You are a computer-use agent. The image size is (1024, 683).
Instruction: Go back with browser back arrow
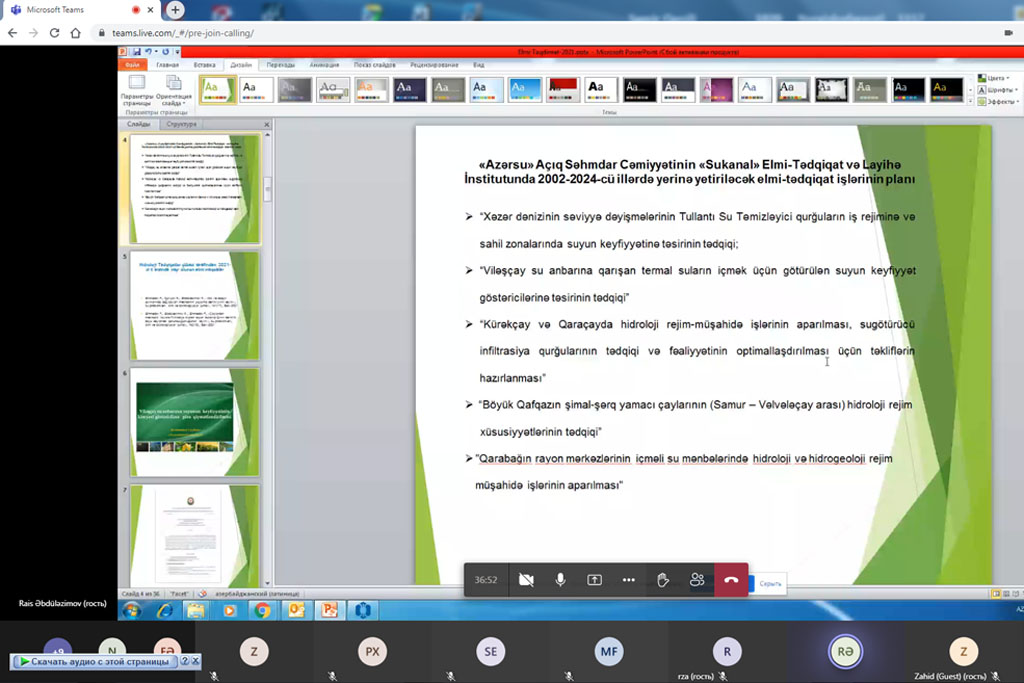click(x=12, y=33)
